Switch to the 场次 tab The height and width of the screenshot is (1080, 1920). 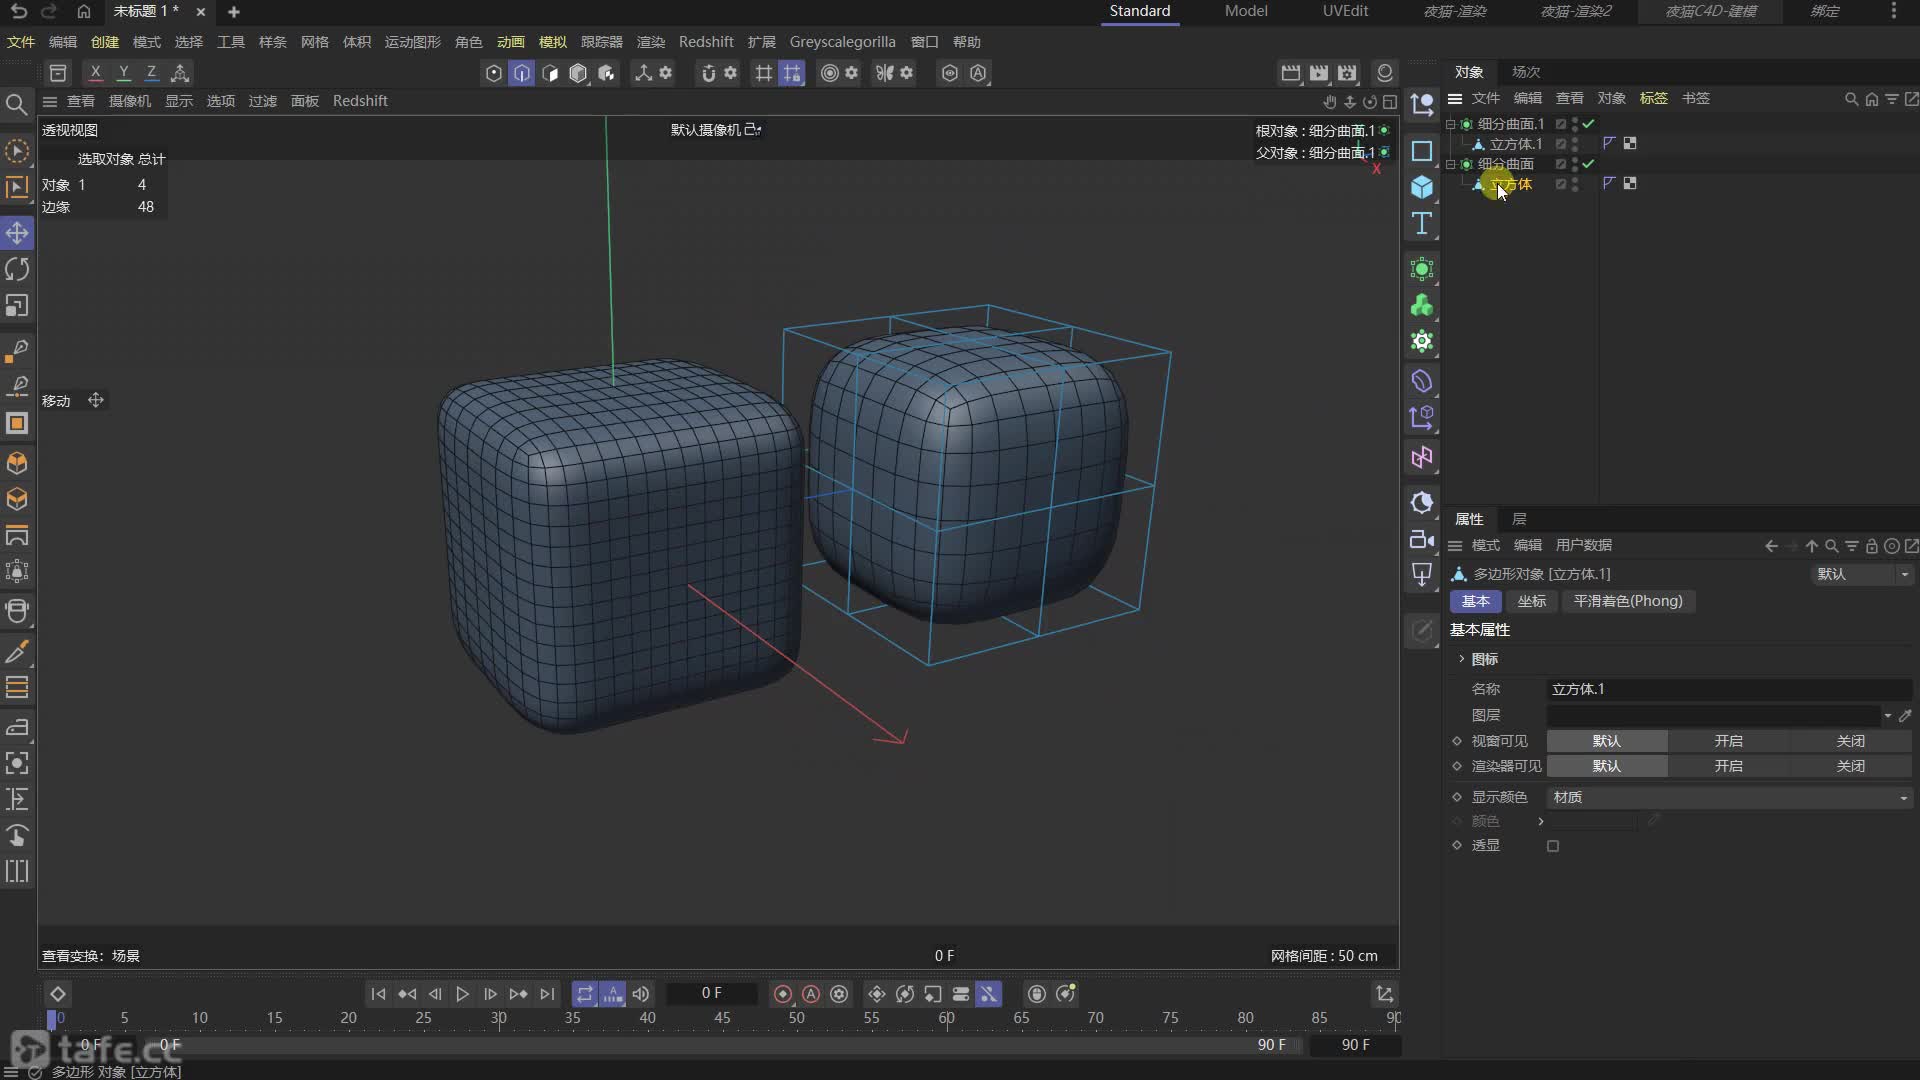pyautogui.click(x=1526, y=72)
